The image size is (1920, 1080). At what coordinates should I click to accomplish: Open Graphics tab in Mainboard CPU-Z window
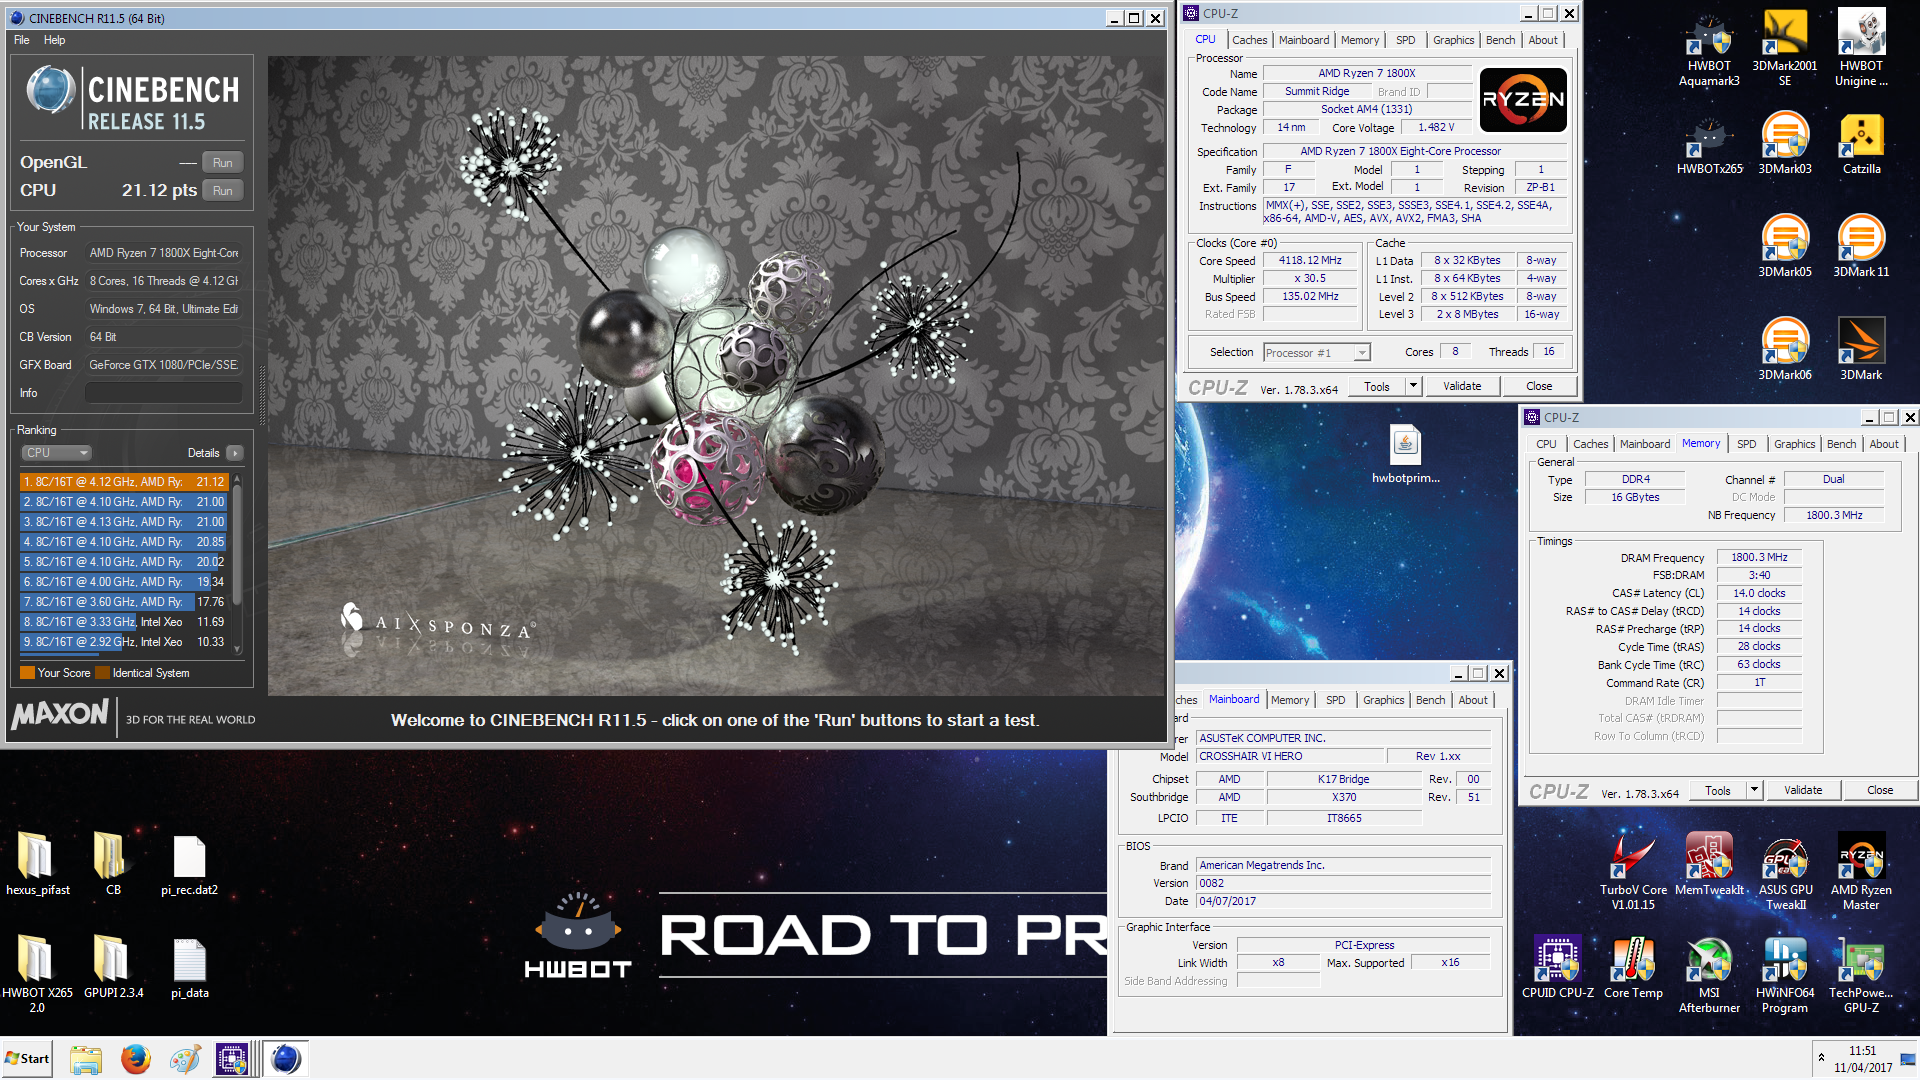[1383, 700]
